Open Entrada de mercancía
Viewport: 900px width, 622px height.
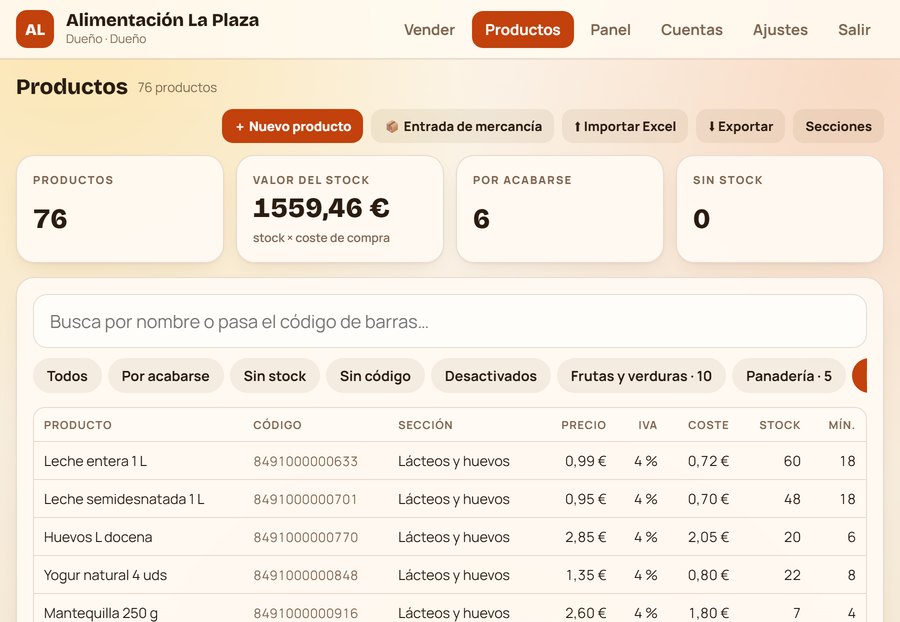[x=463, y=126]
